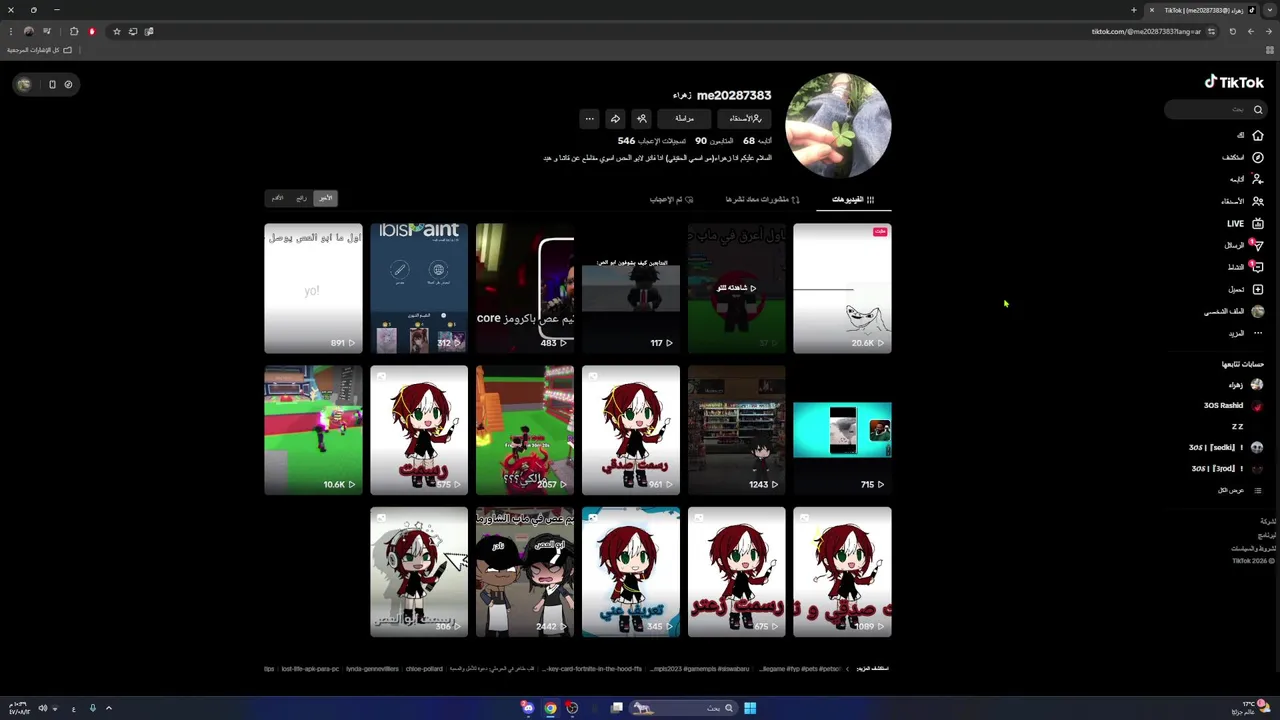Image resolution: width=1280 pixels, height=720 pixels.
Task: Open Upload (تحميل) in the sidebar
Action: coord(1246,289)
